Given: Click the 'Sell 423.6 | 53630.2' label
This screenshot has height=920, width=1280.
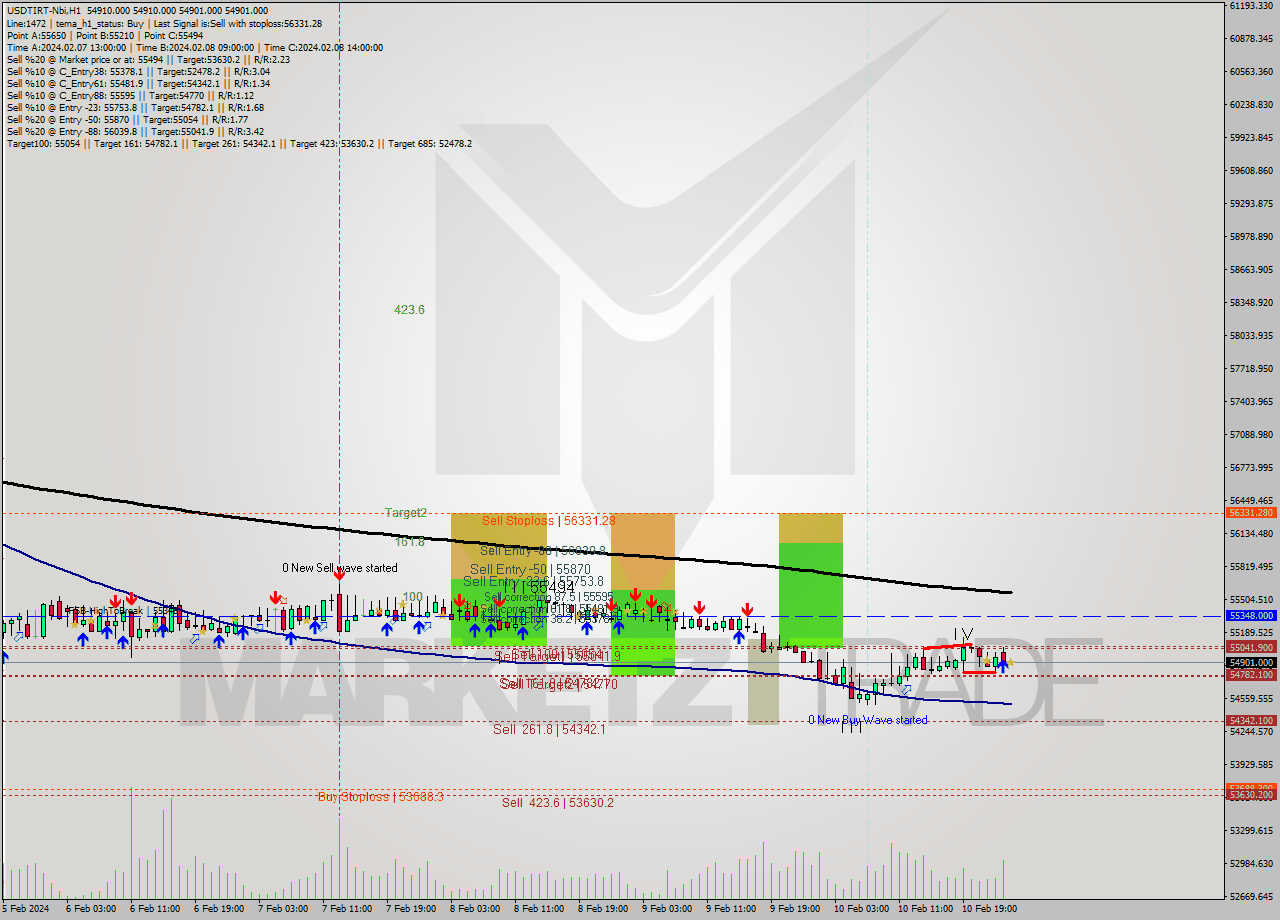Looking at the screenshot, I should point(558,802).
